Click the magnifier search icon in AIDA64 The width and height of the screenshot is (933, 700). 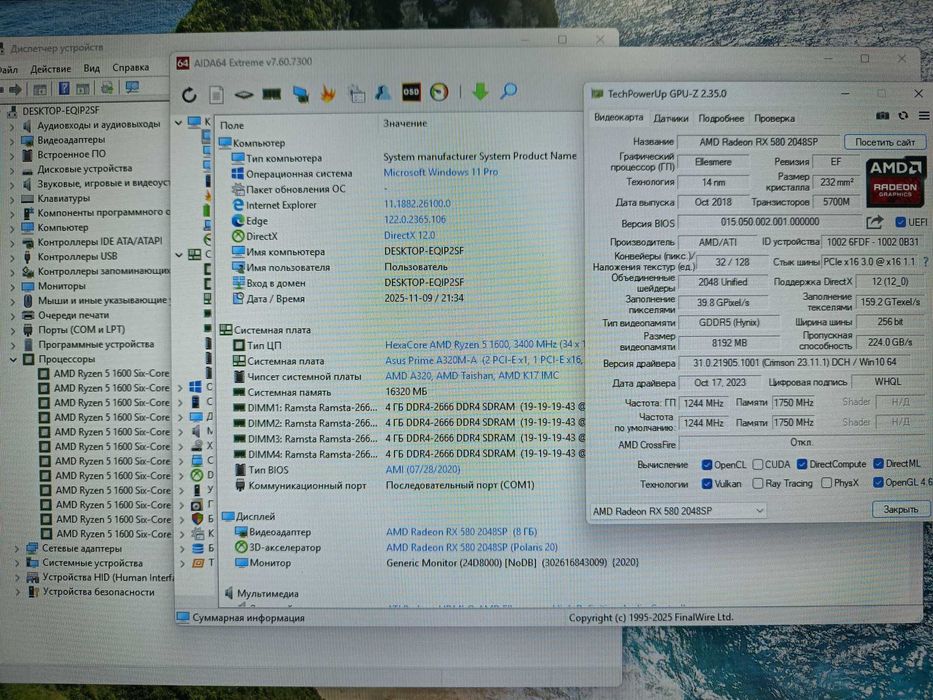pyautogui.click(x=508, y=91)
